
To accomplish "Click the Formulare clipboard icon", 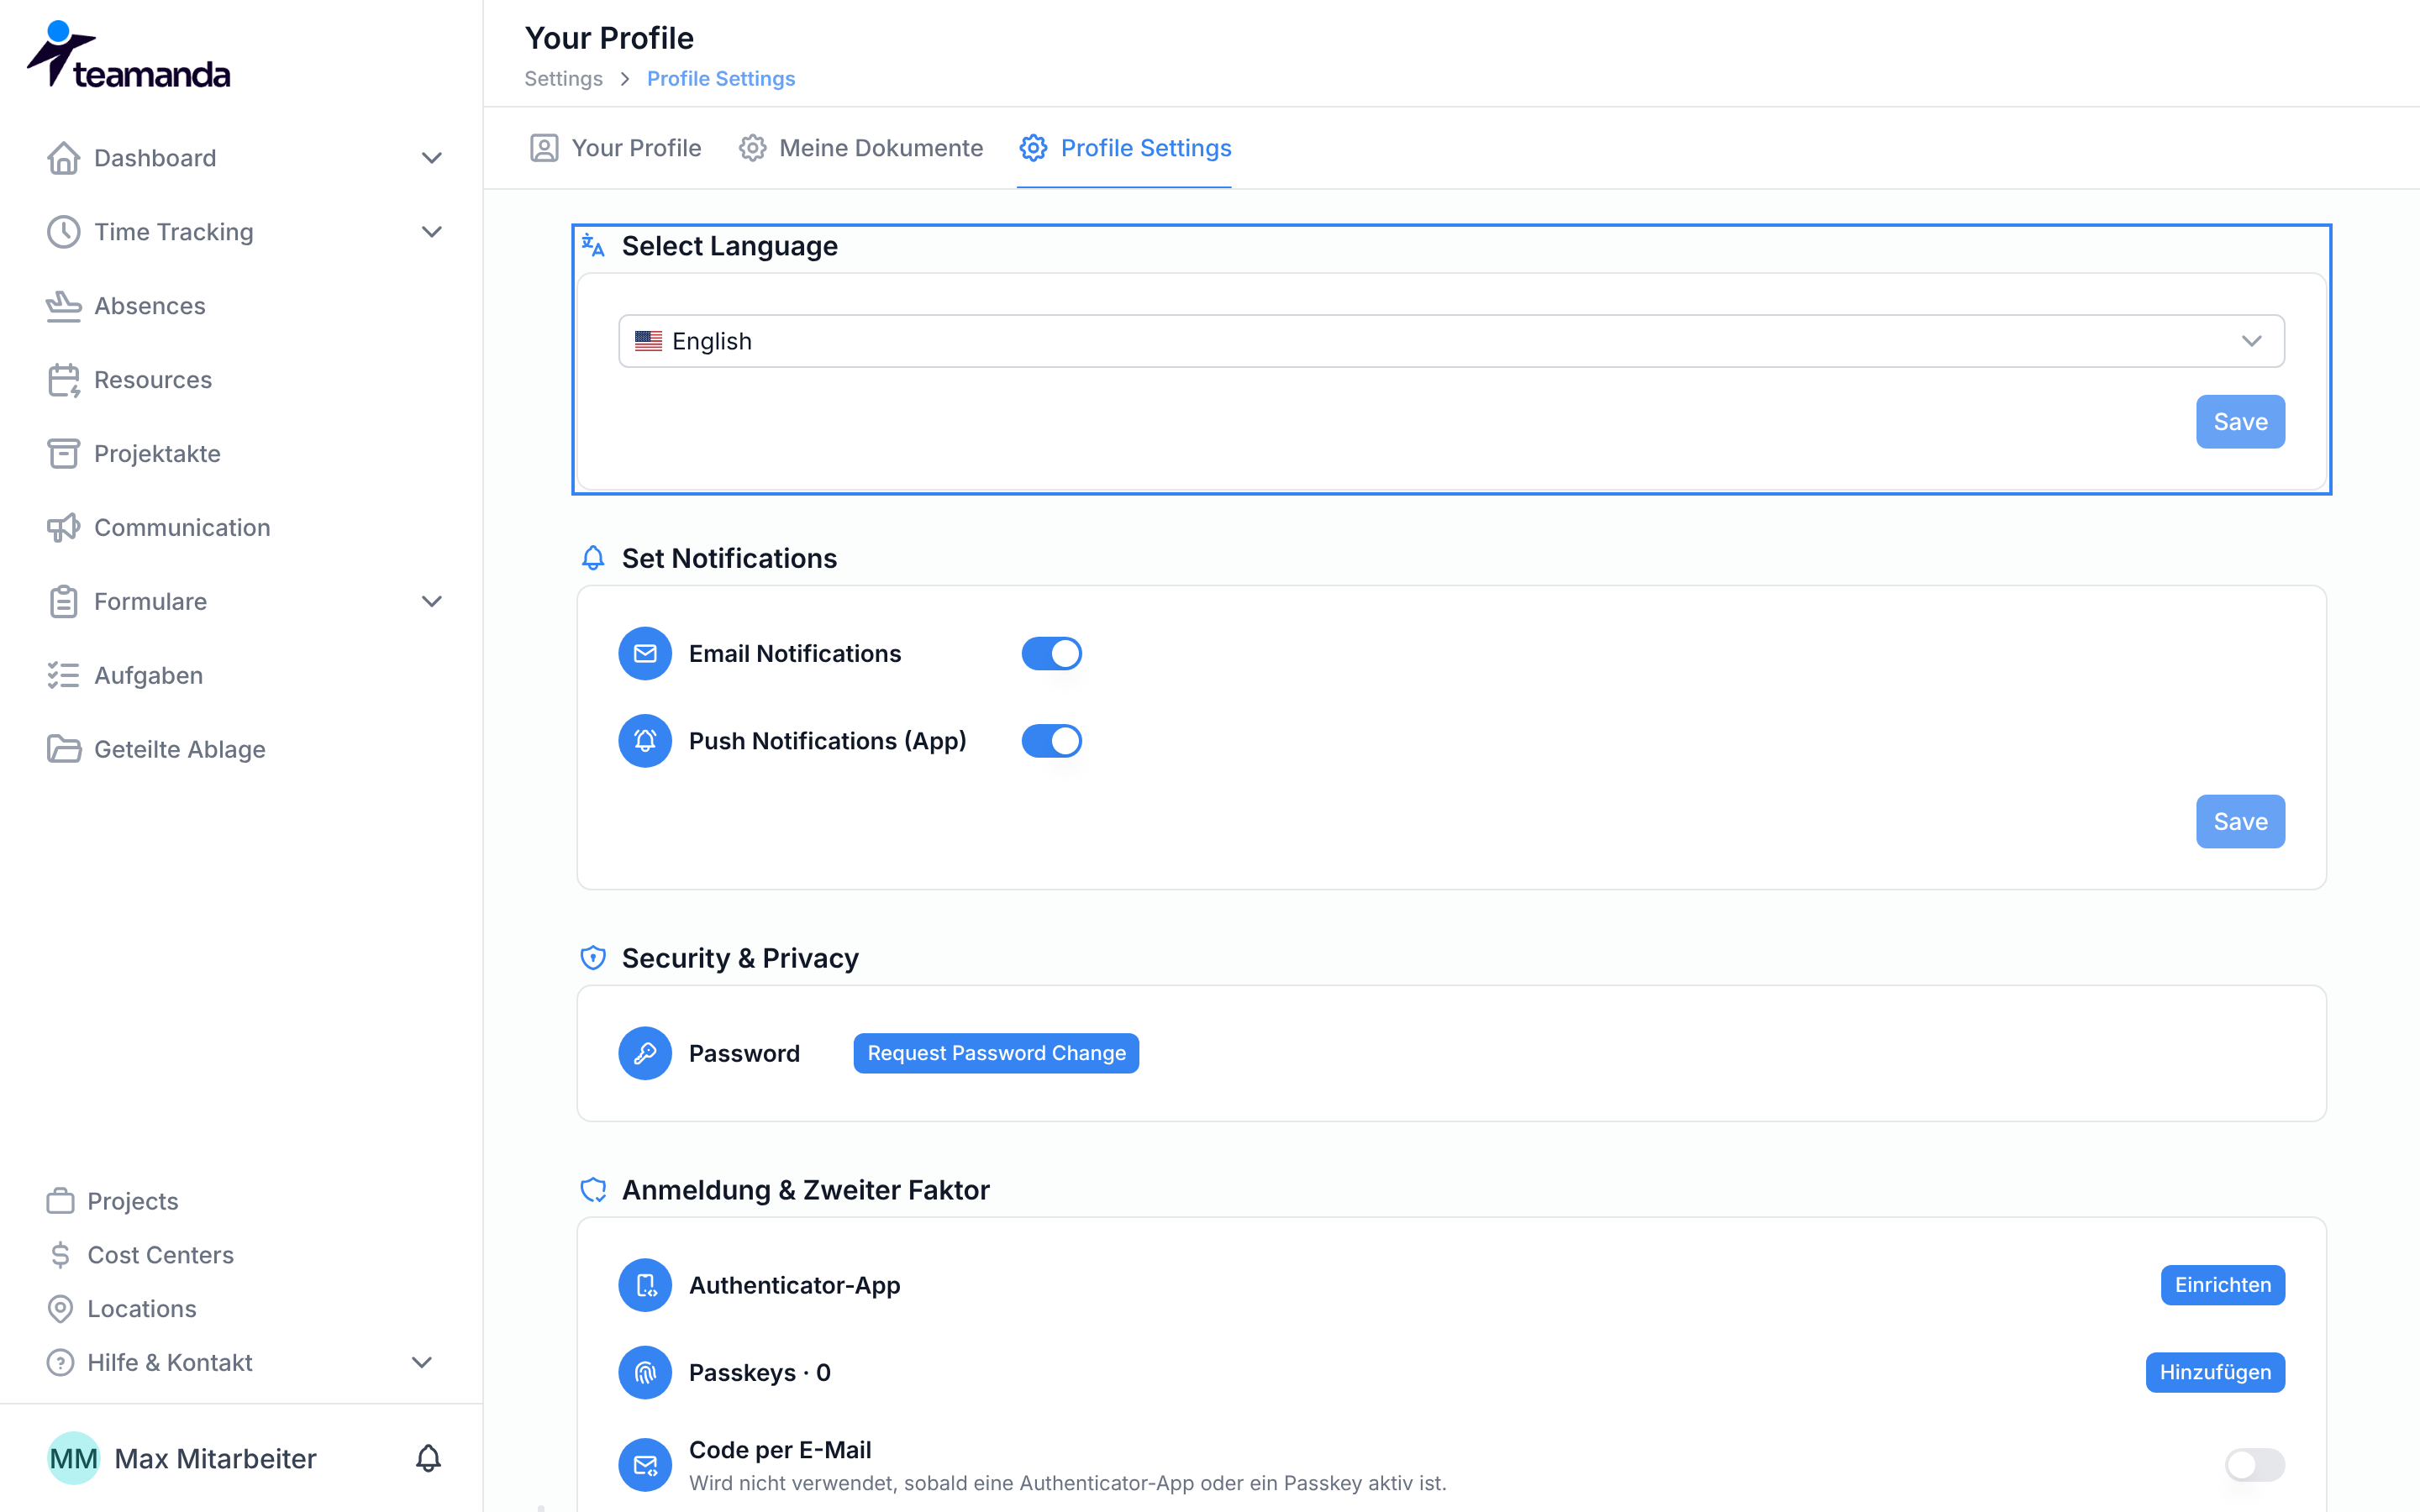I will pos(63,602).
